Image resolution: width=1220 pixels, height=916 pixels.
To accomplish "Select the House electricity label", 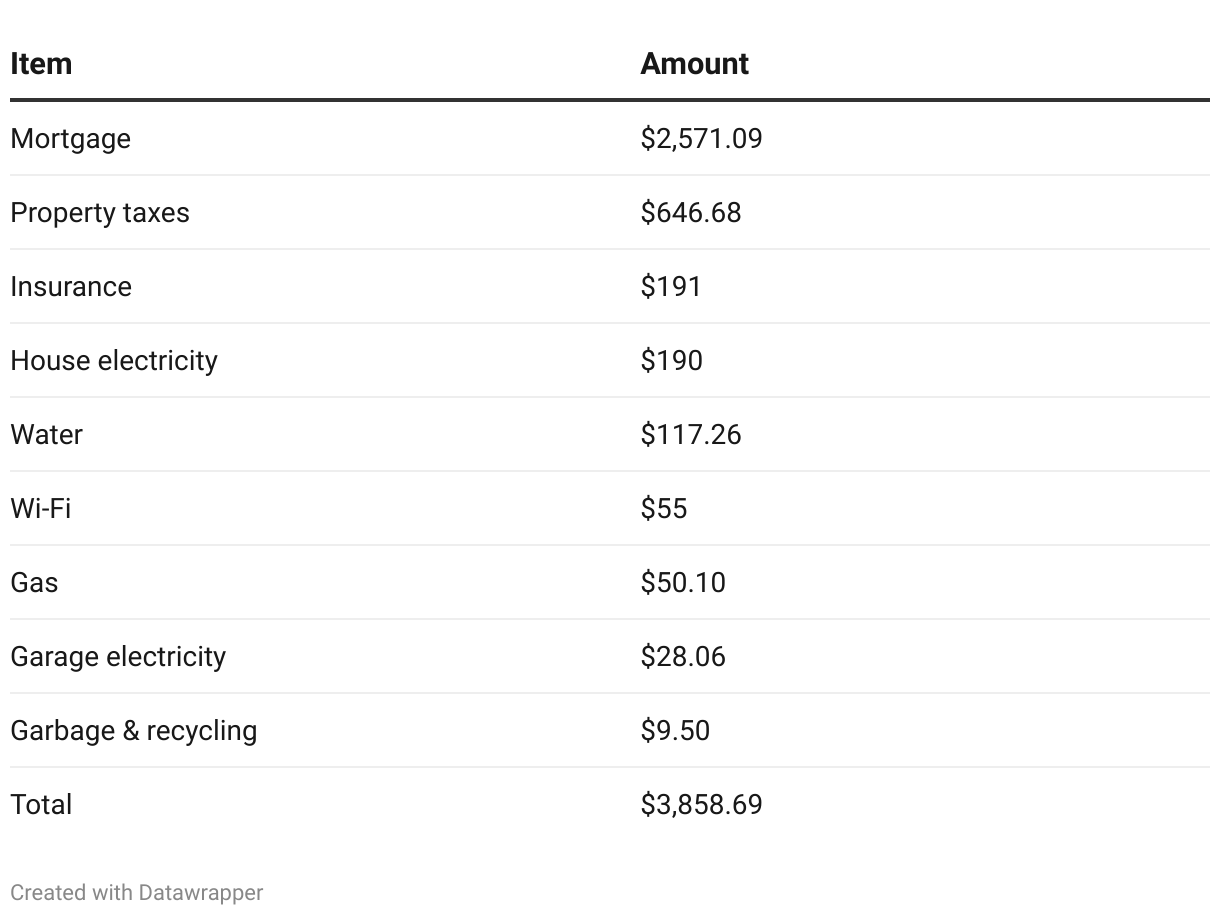I will click(114, 361).
